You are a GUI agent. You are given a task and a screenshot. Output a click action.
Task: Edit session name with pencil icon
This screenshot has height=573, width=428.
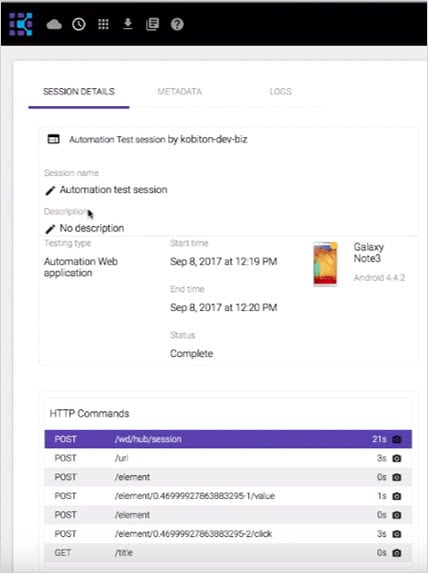50,190
